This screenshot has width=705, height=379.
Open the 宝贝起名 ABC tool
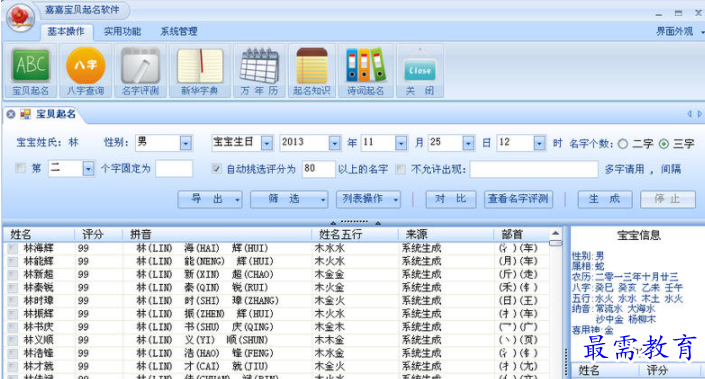click(30, 71)
